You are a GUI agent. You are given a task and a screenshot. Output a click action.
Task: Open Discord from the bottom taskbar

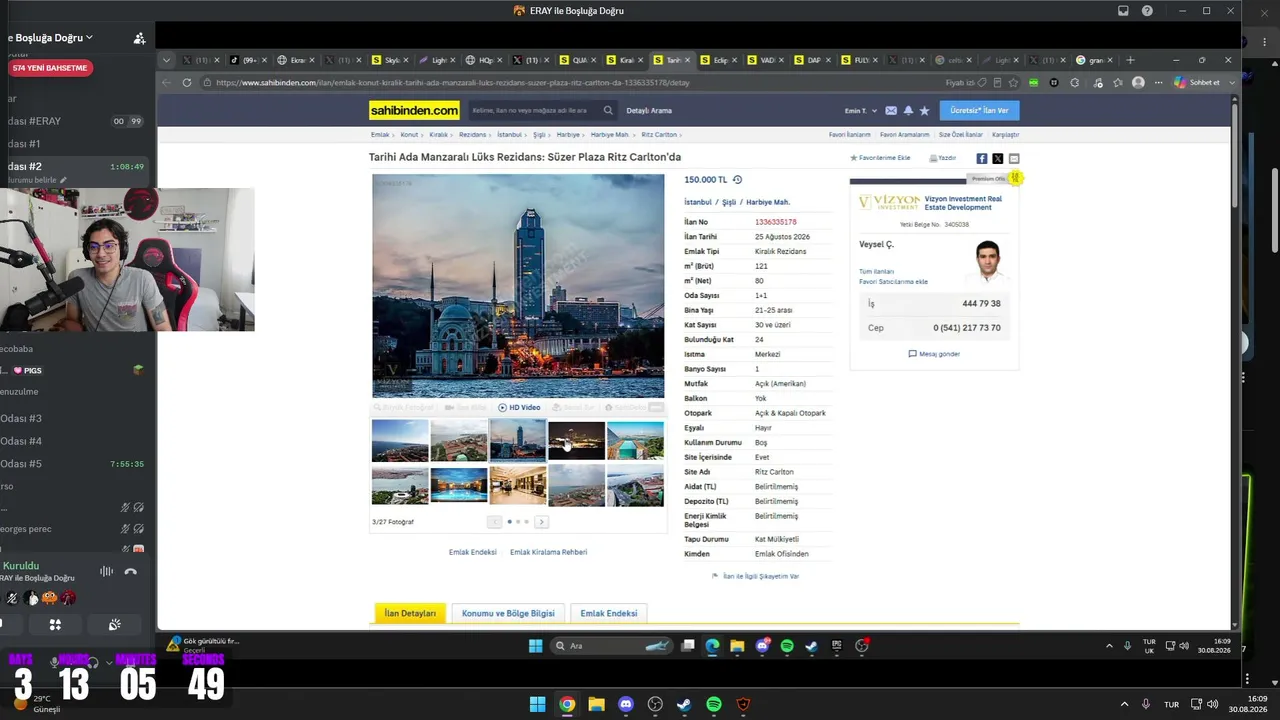[626, 704]
